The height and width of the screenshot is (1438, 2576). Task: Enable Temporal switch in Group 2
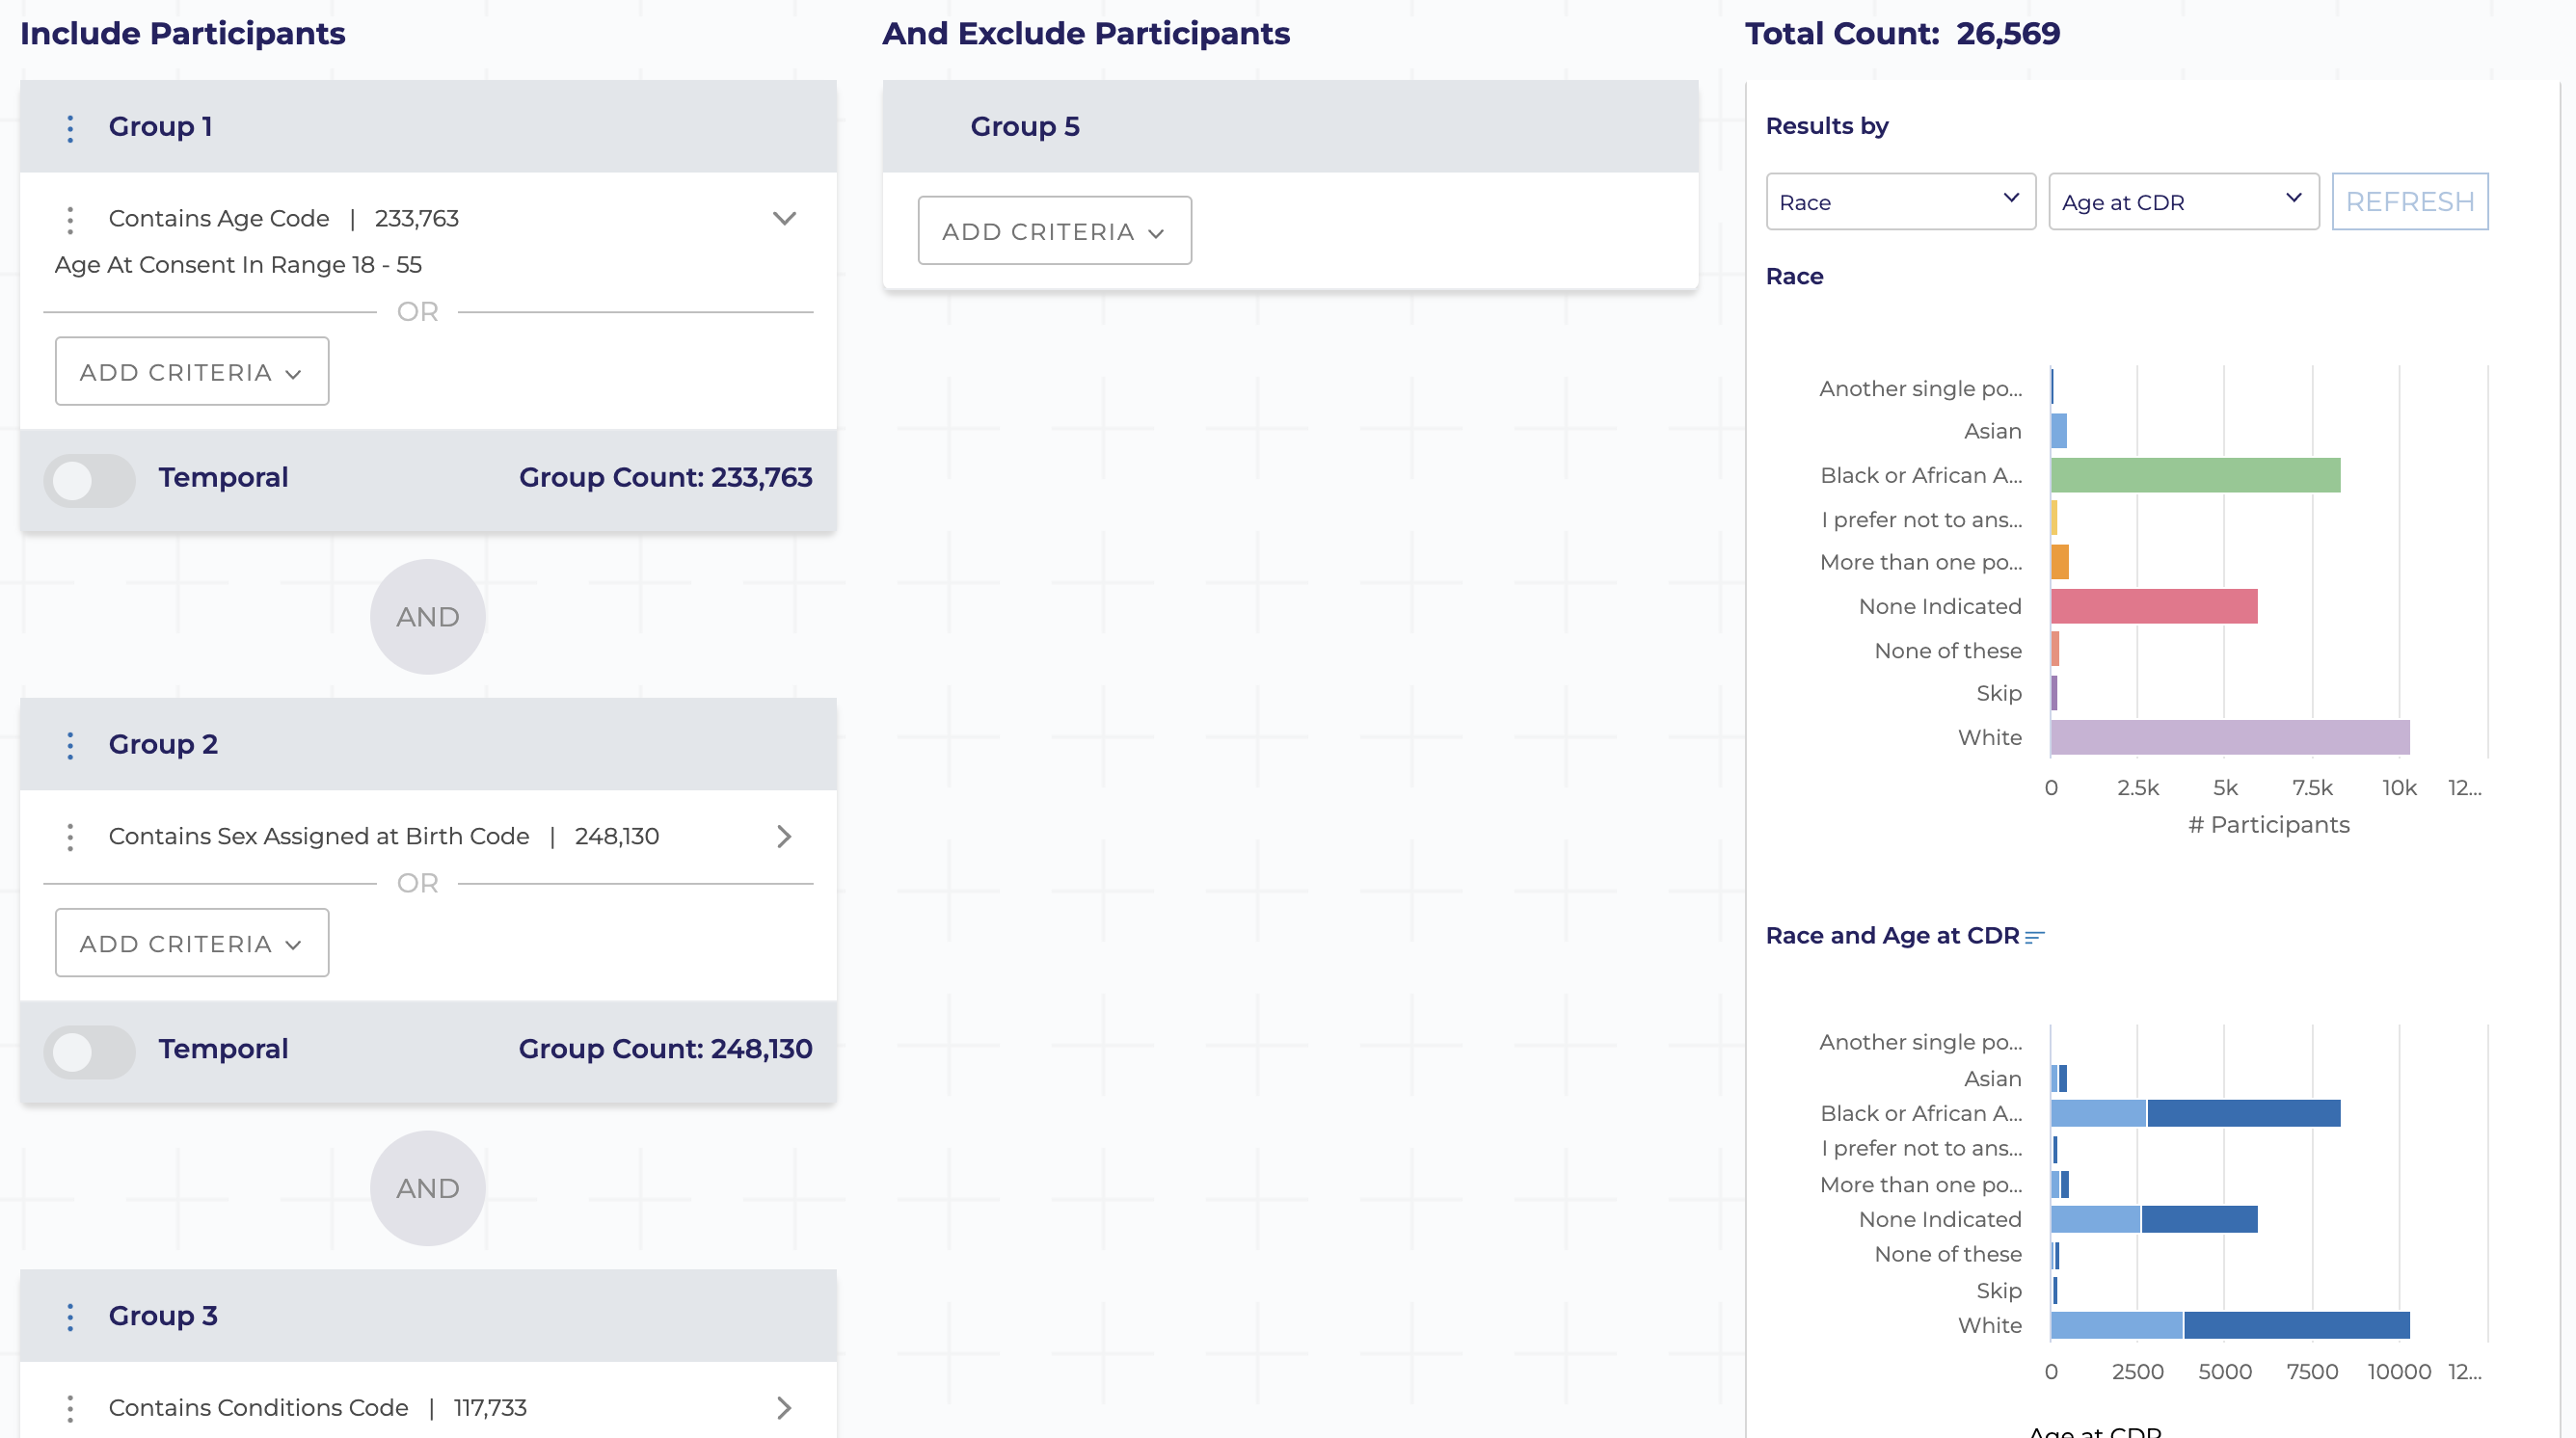coord(89,1051)
